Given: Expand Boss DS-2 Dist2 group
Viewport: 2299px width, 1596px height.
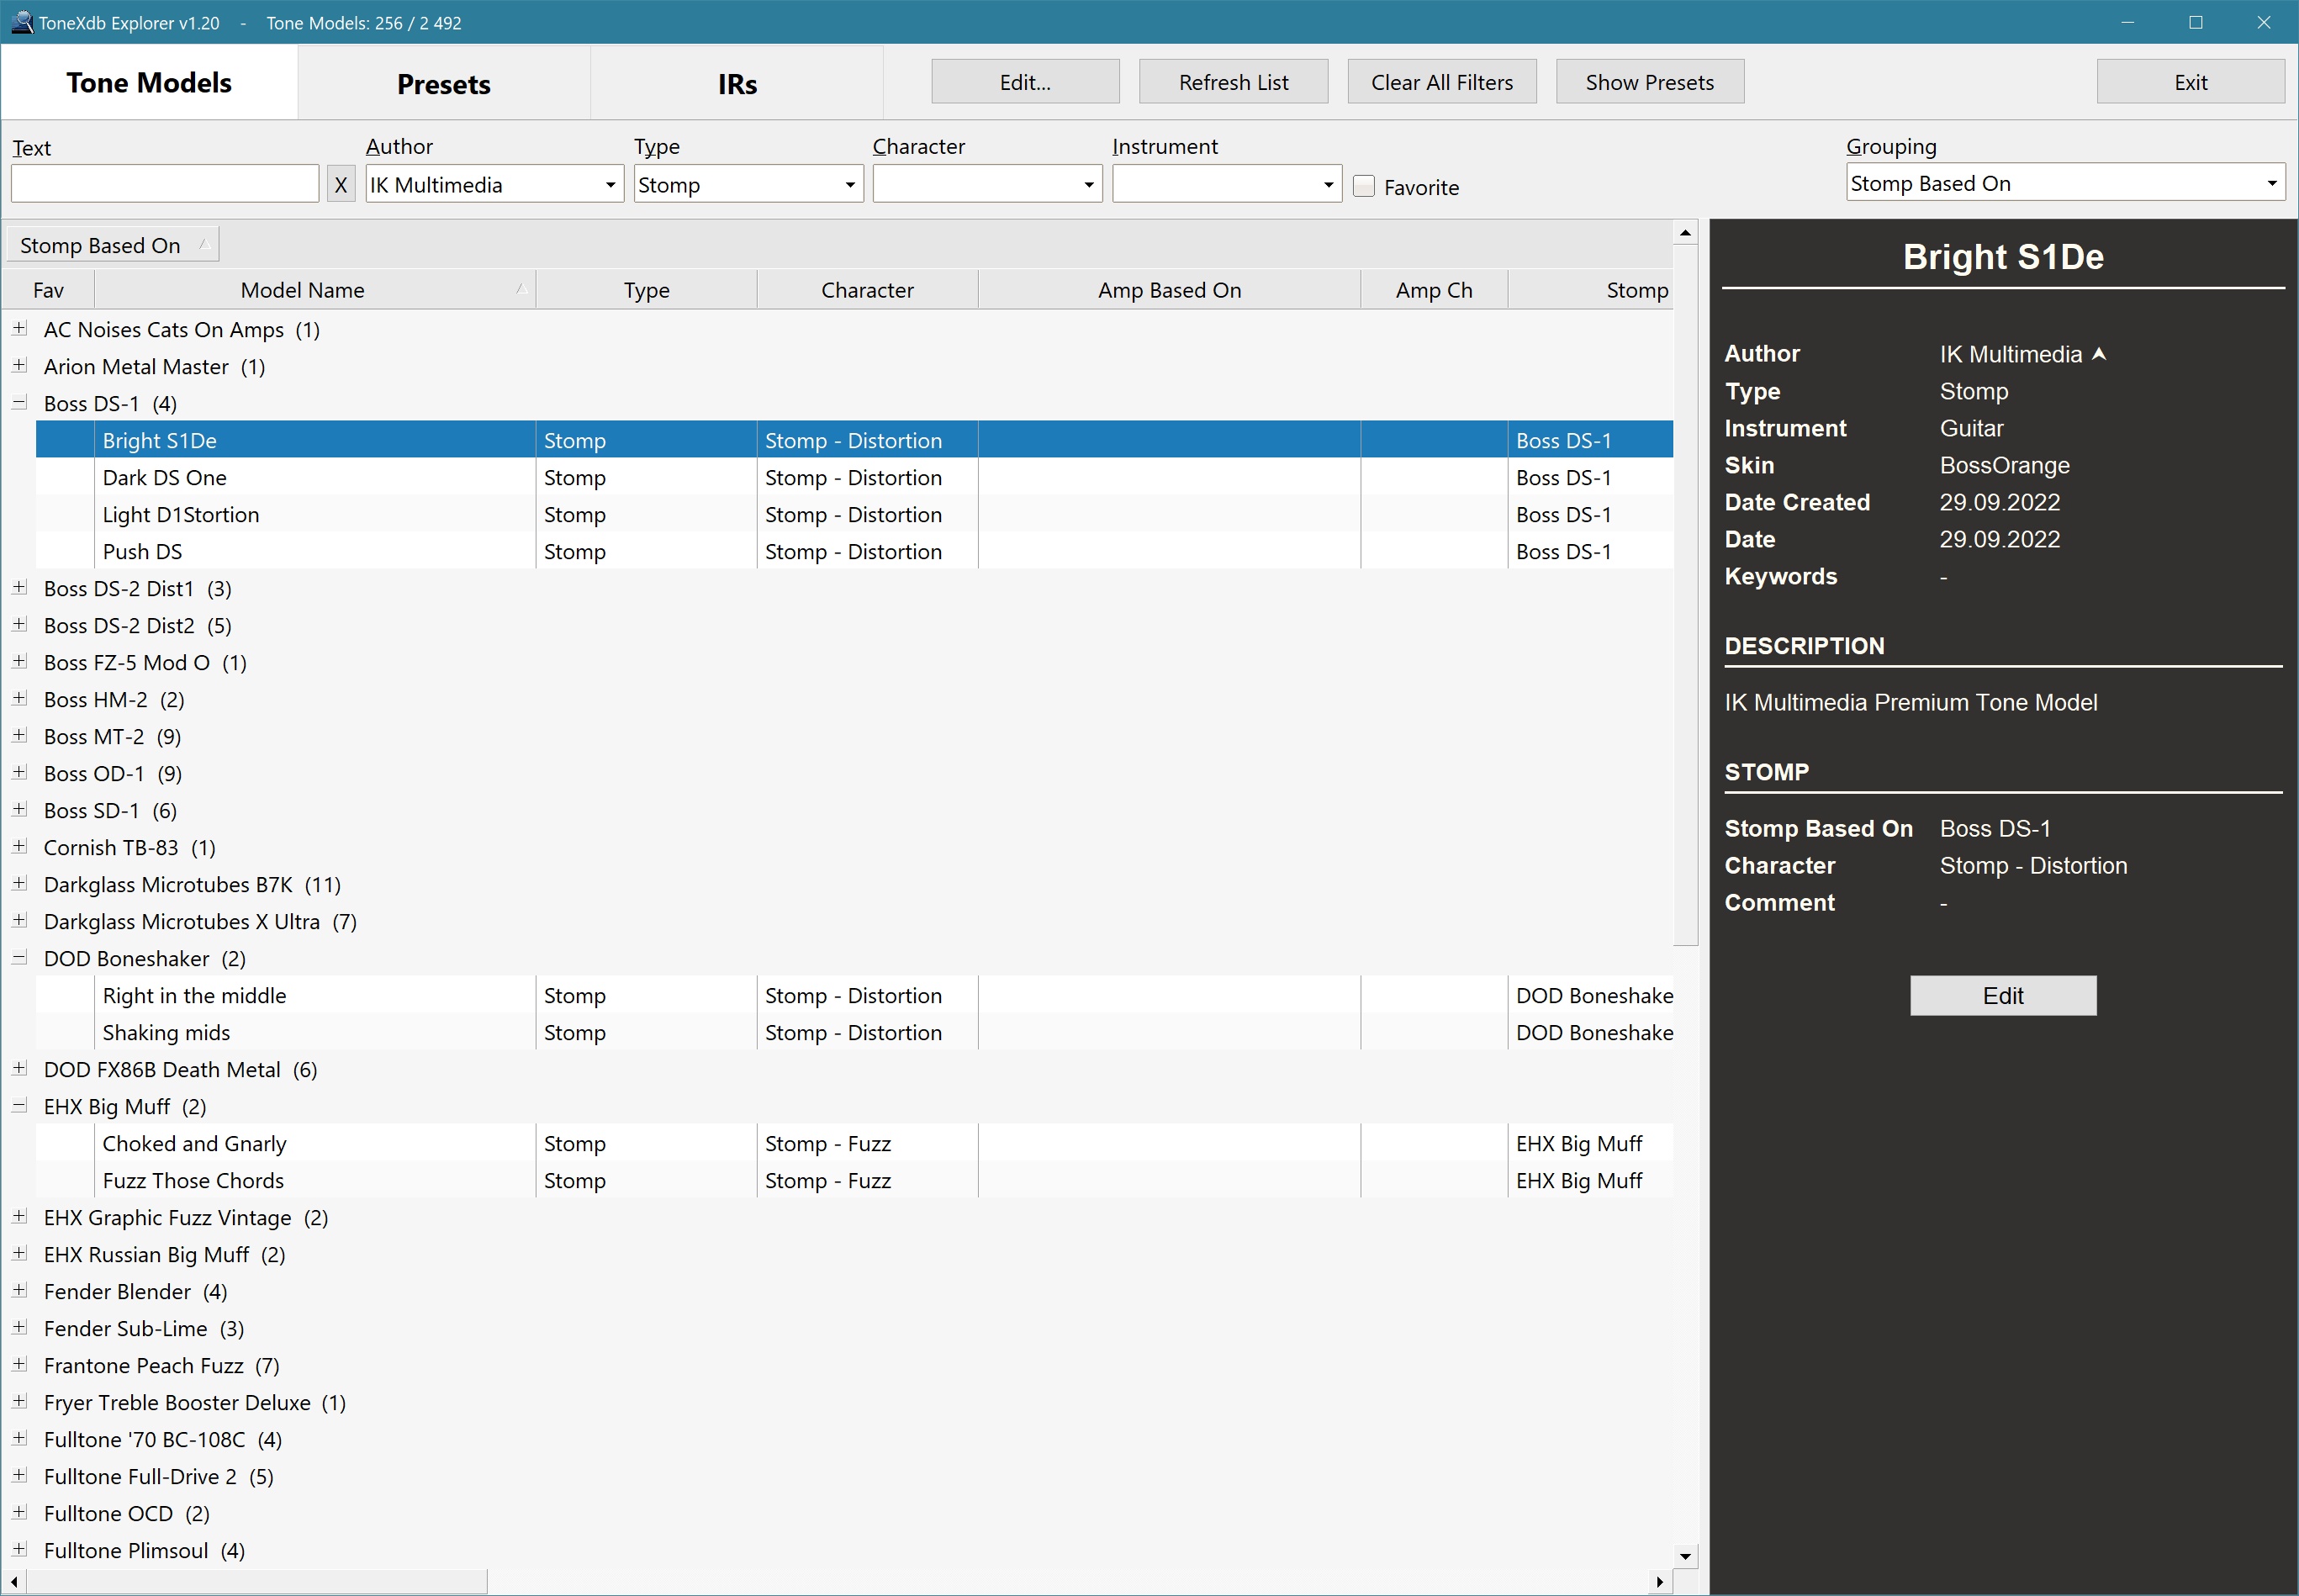Looking at the screenshot, I should point(19,624).
